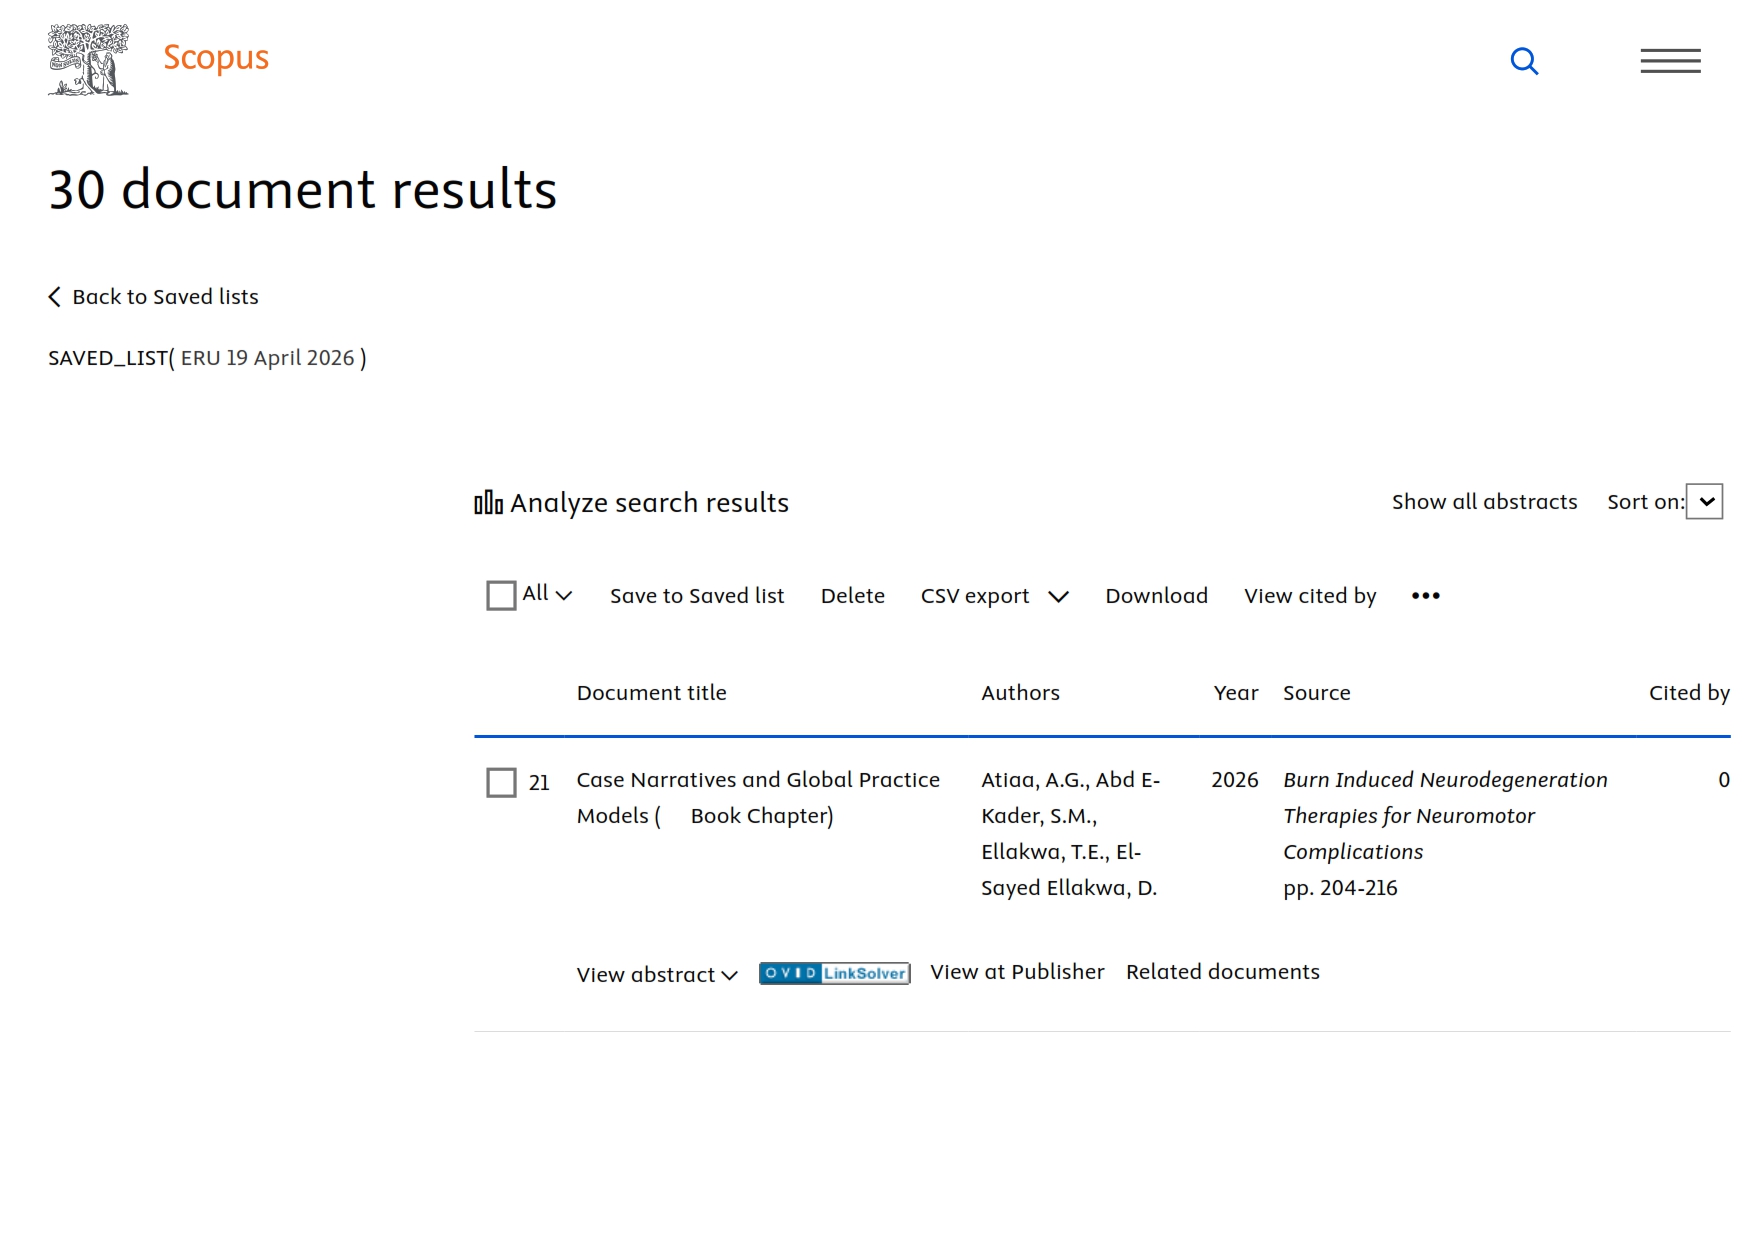Open the search magnifier icon
1754x1239 pixels.
1523,61
